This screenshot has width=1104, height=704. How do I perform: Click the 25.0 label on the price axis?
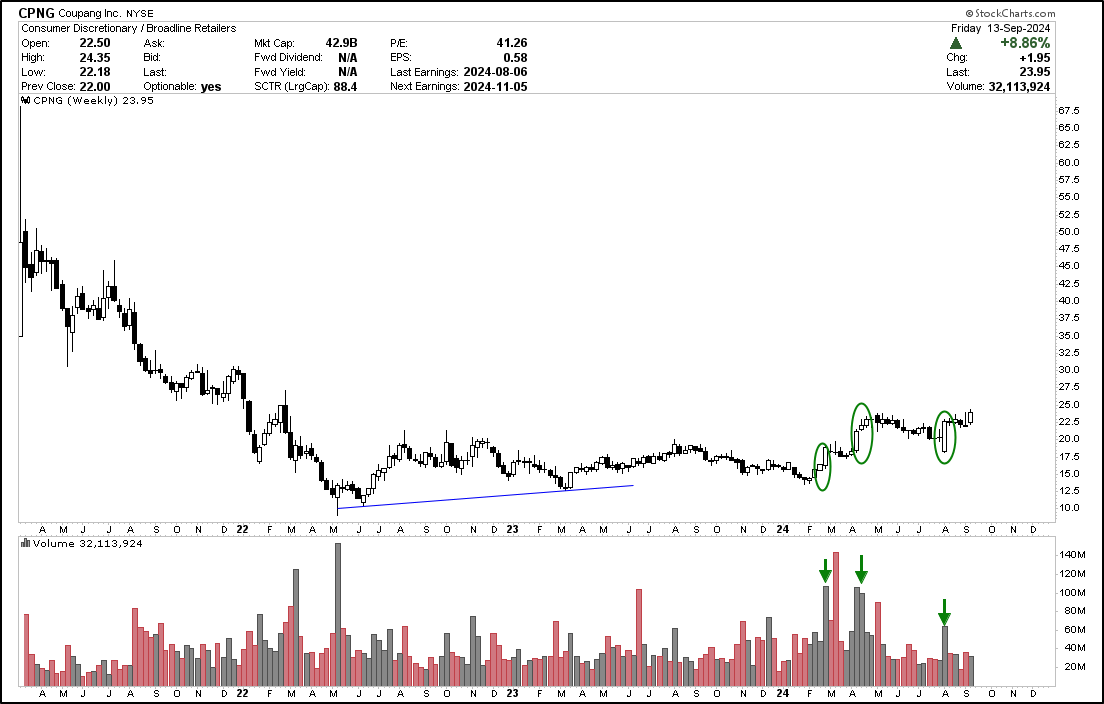click(1069, 405)
